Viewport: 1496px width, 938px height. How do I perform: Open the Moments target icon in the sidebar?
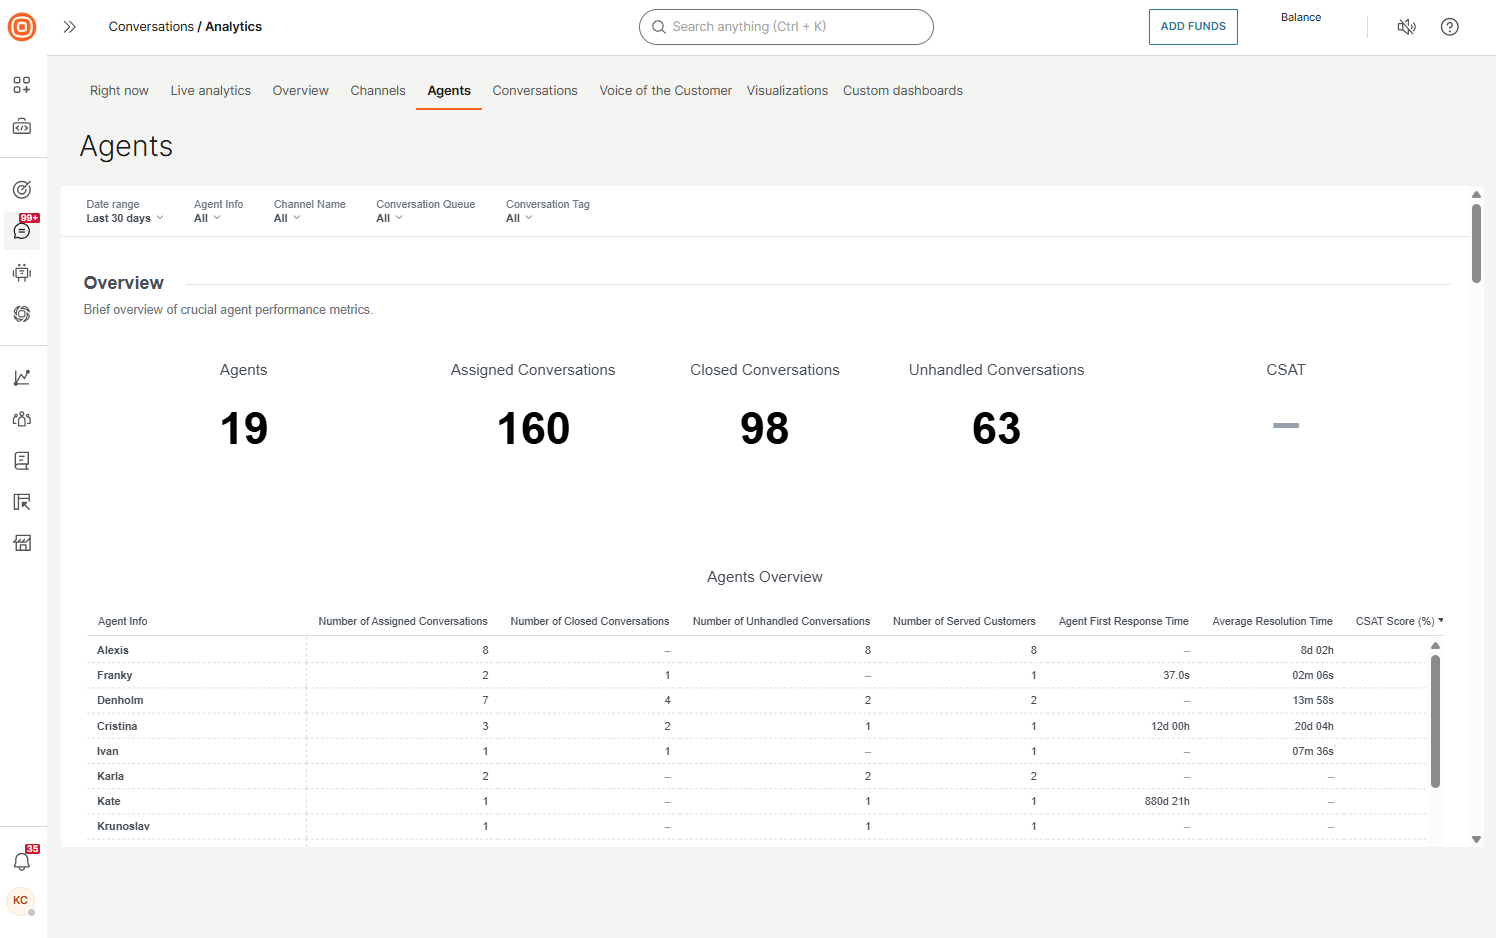click(x=21, y=188)
